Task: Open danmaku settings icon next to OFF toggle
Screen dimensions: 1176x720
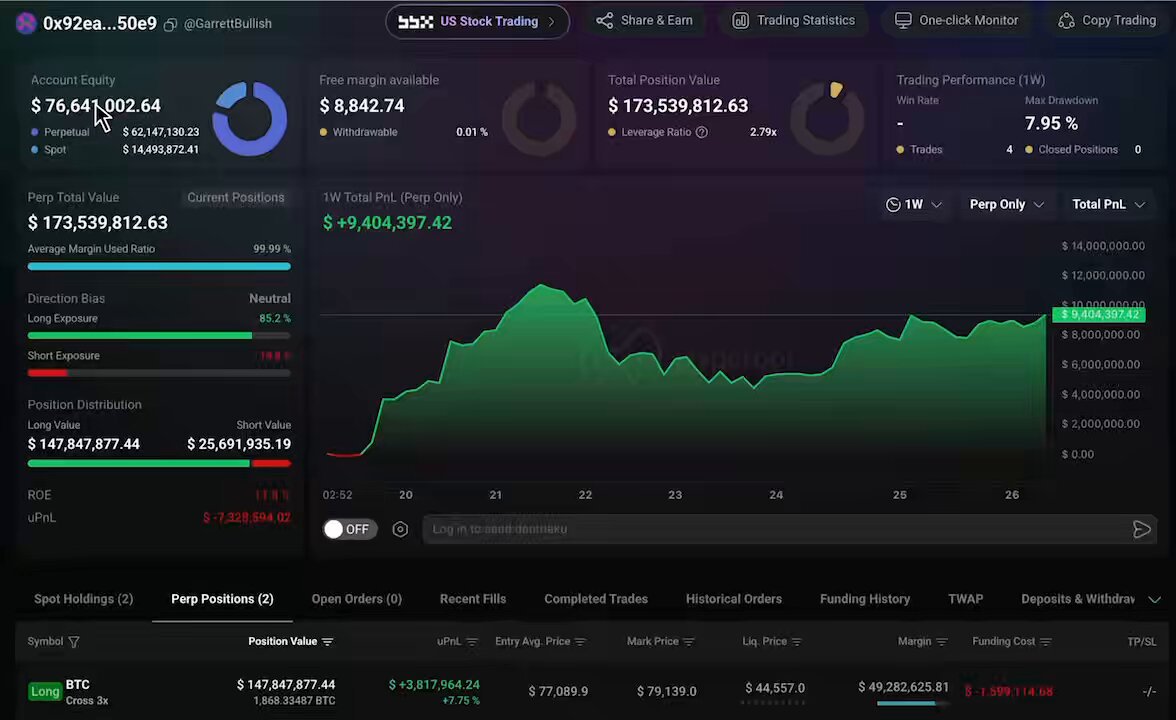Action: click(x=400, y=530)
